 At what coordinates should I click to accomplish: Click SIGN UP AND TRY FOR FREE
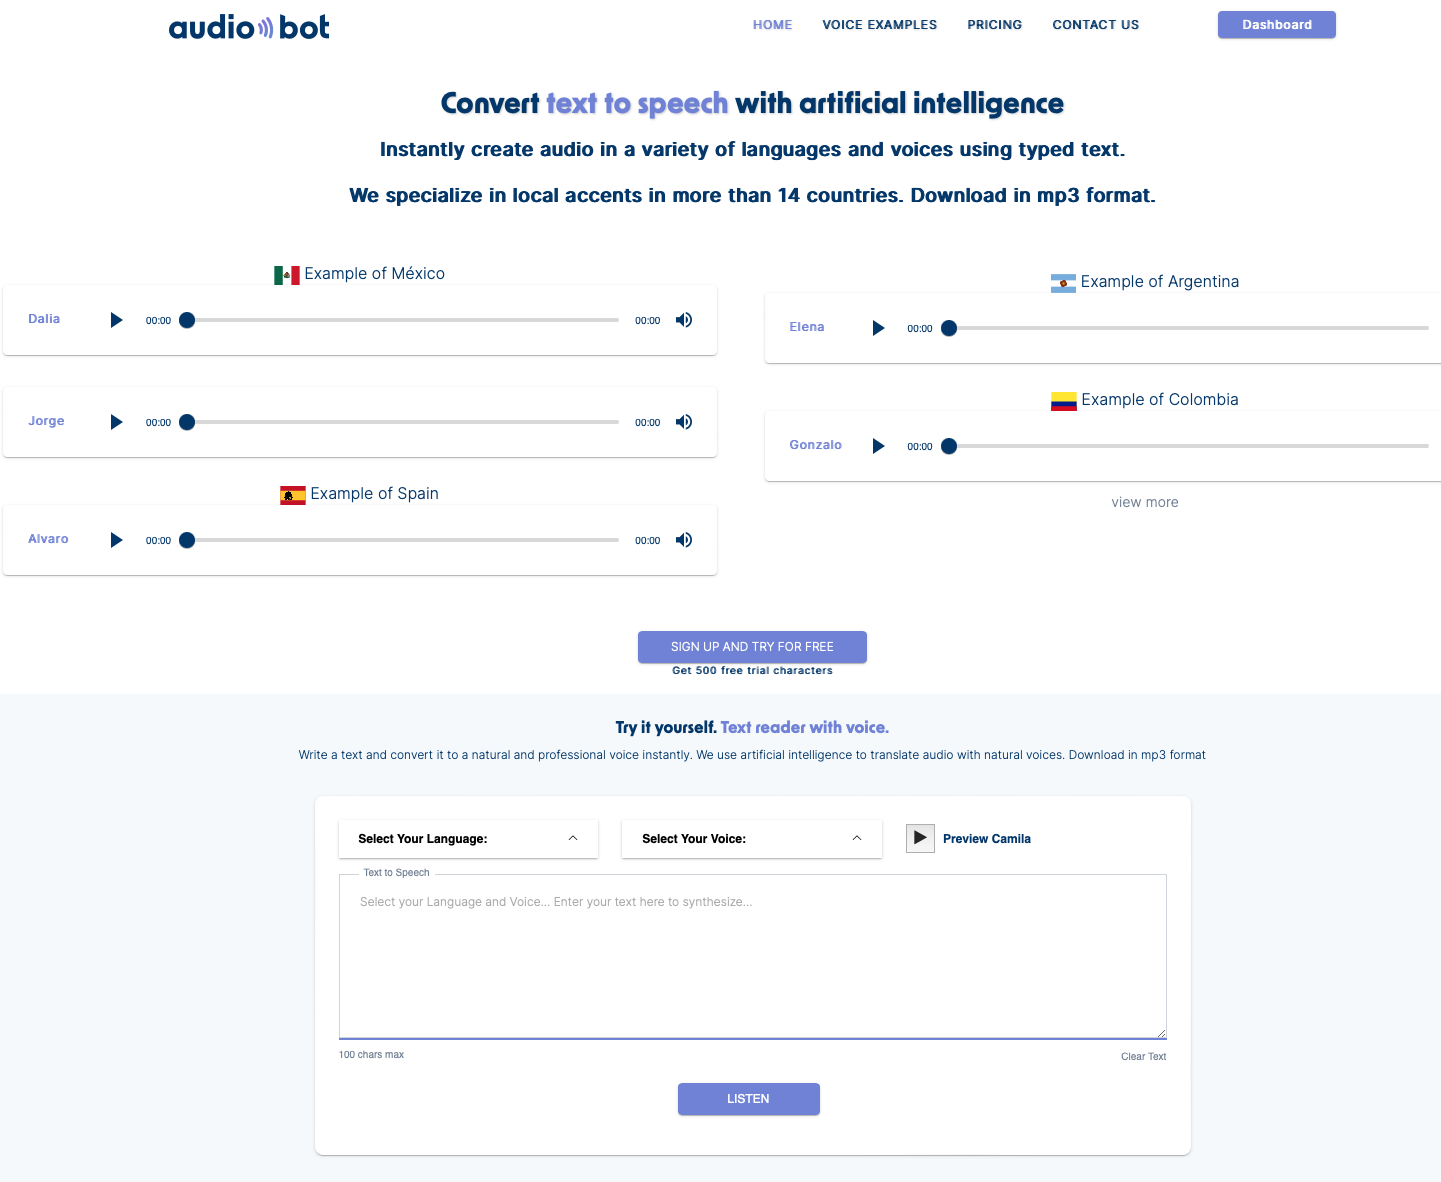tap(752, 646)
